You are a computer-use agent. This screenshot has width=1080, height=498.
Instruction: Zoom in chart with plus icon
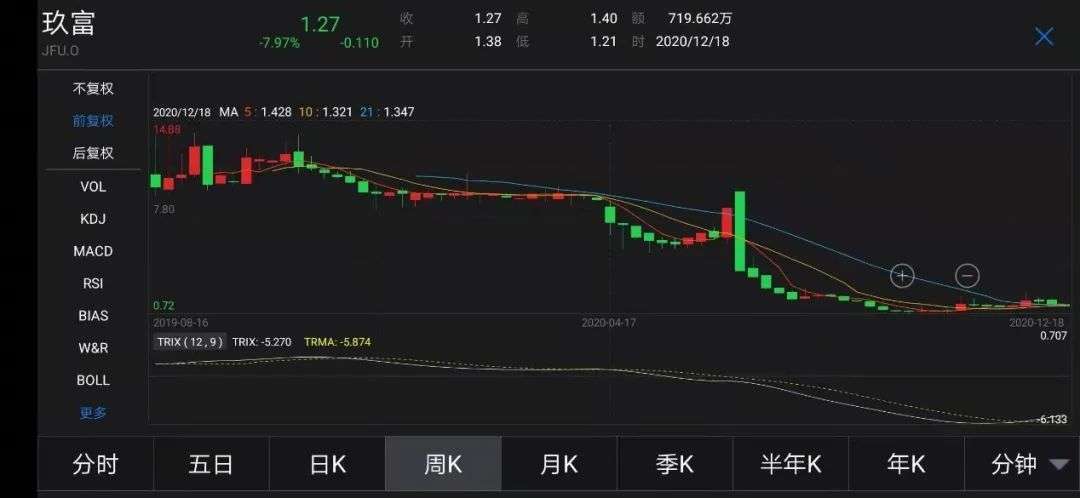(x=902, y=276)
